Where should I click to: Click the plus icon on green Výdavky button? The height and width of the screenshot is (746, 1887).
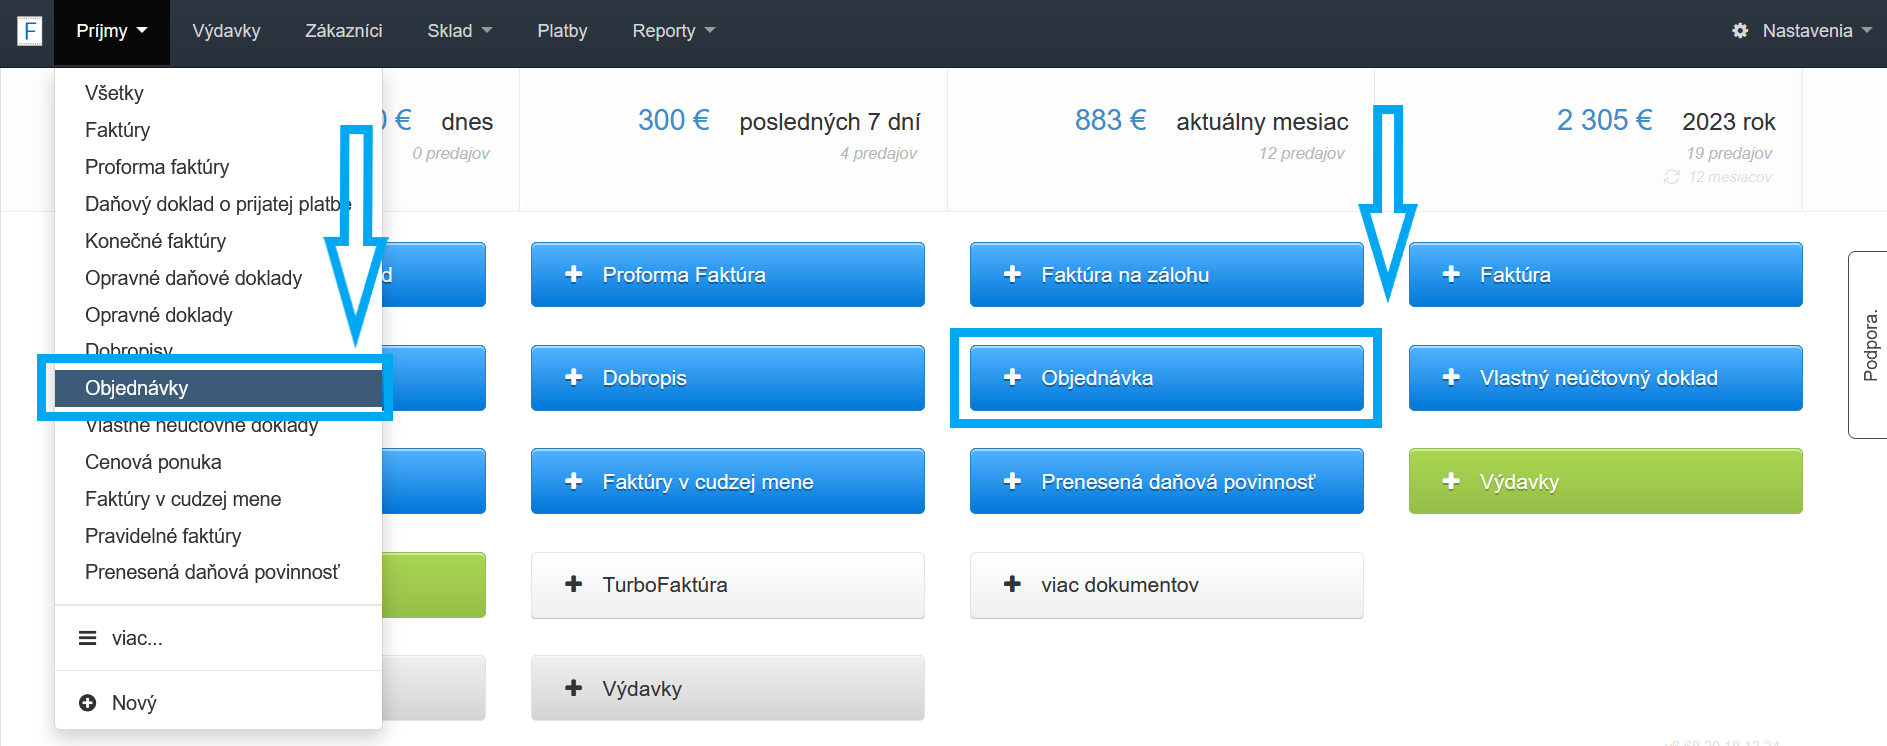click(1451, 481)
